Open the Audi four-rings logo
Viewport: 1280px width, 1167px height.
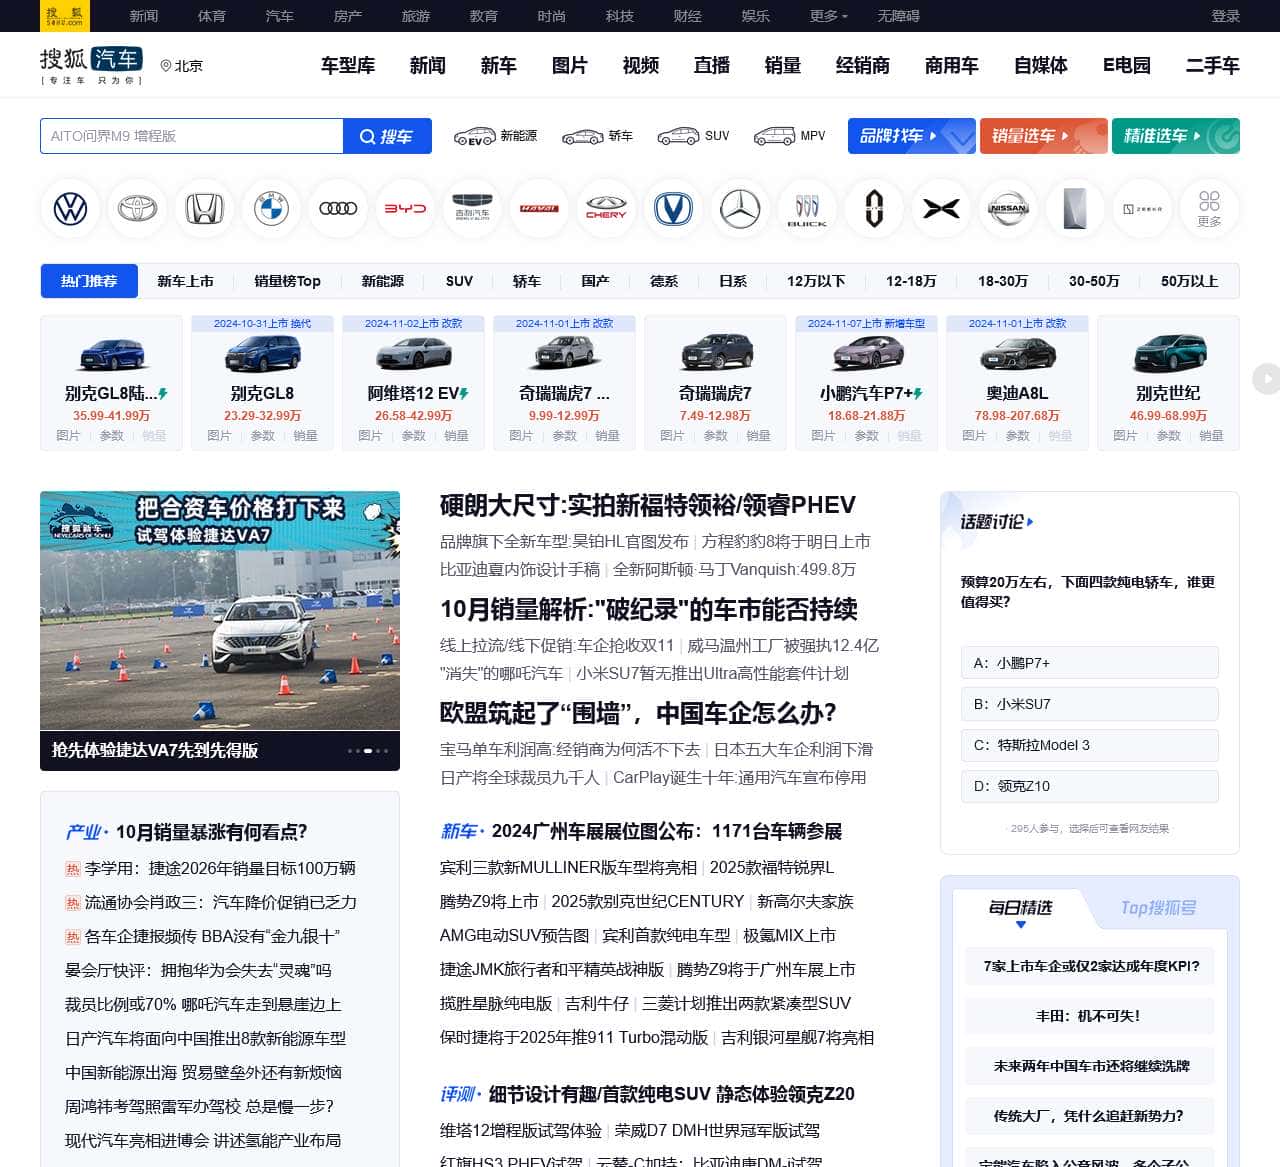(338, 208)
